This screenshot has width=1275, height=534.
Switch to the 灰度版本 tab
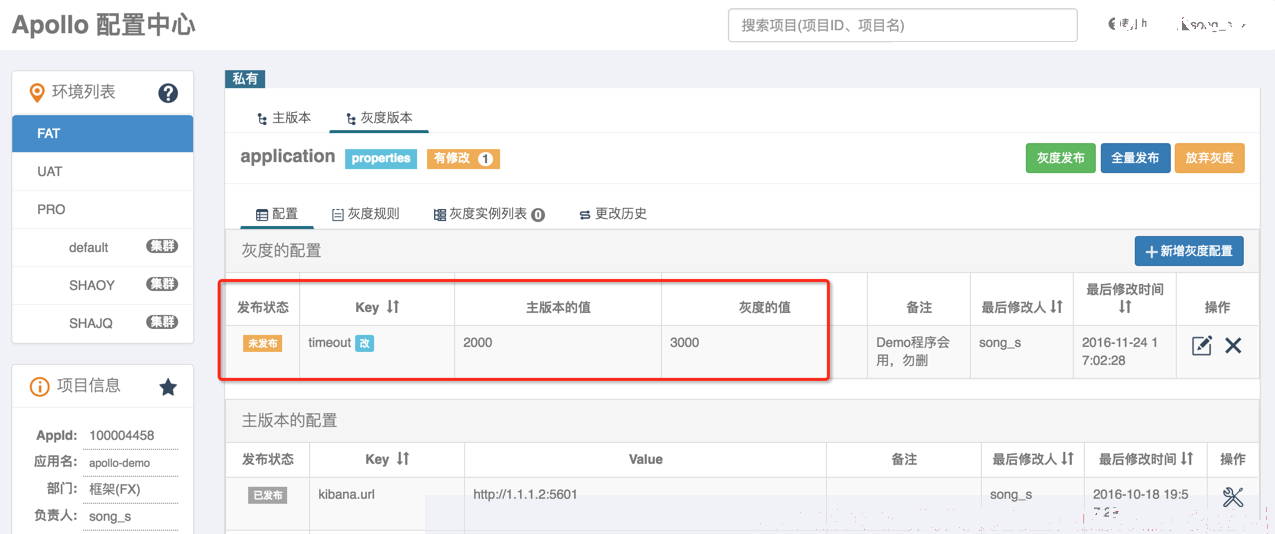pos(379,118)
